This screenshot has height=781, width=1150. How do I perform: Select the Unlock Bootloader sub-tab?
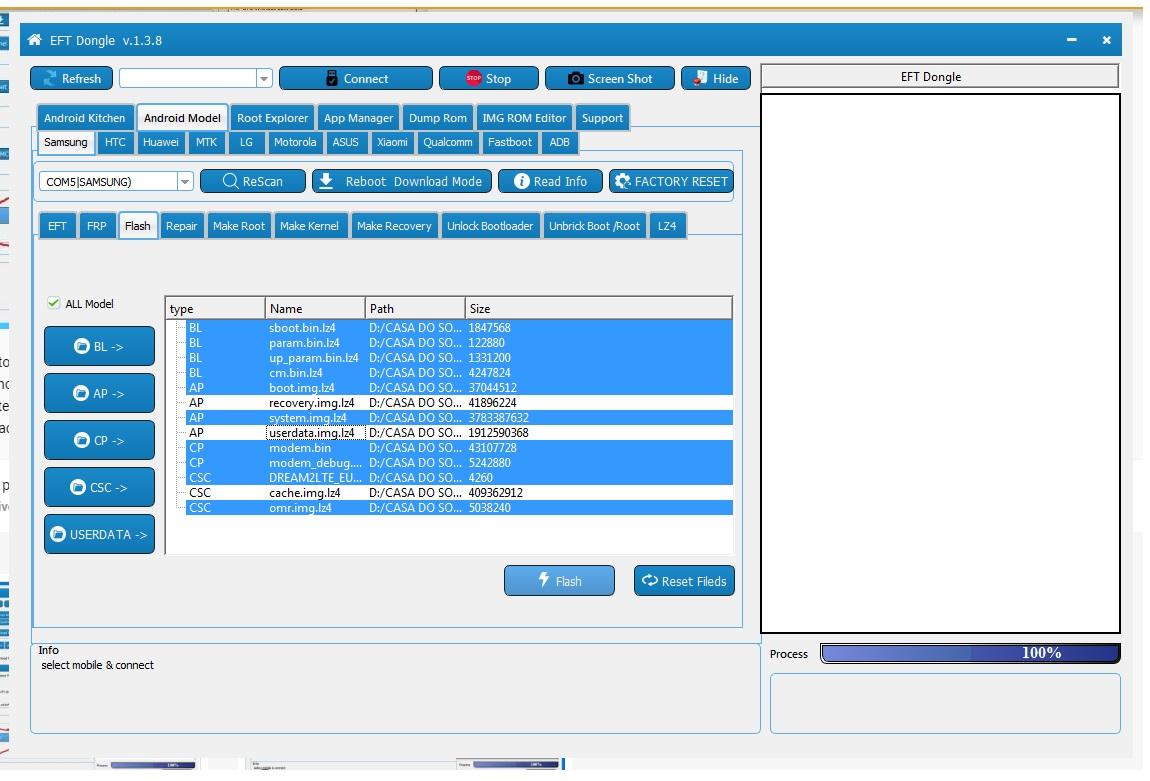pyautogui.click(x=490, y=226)
